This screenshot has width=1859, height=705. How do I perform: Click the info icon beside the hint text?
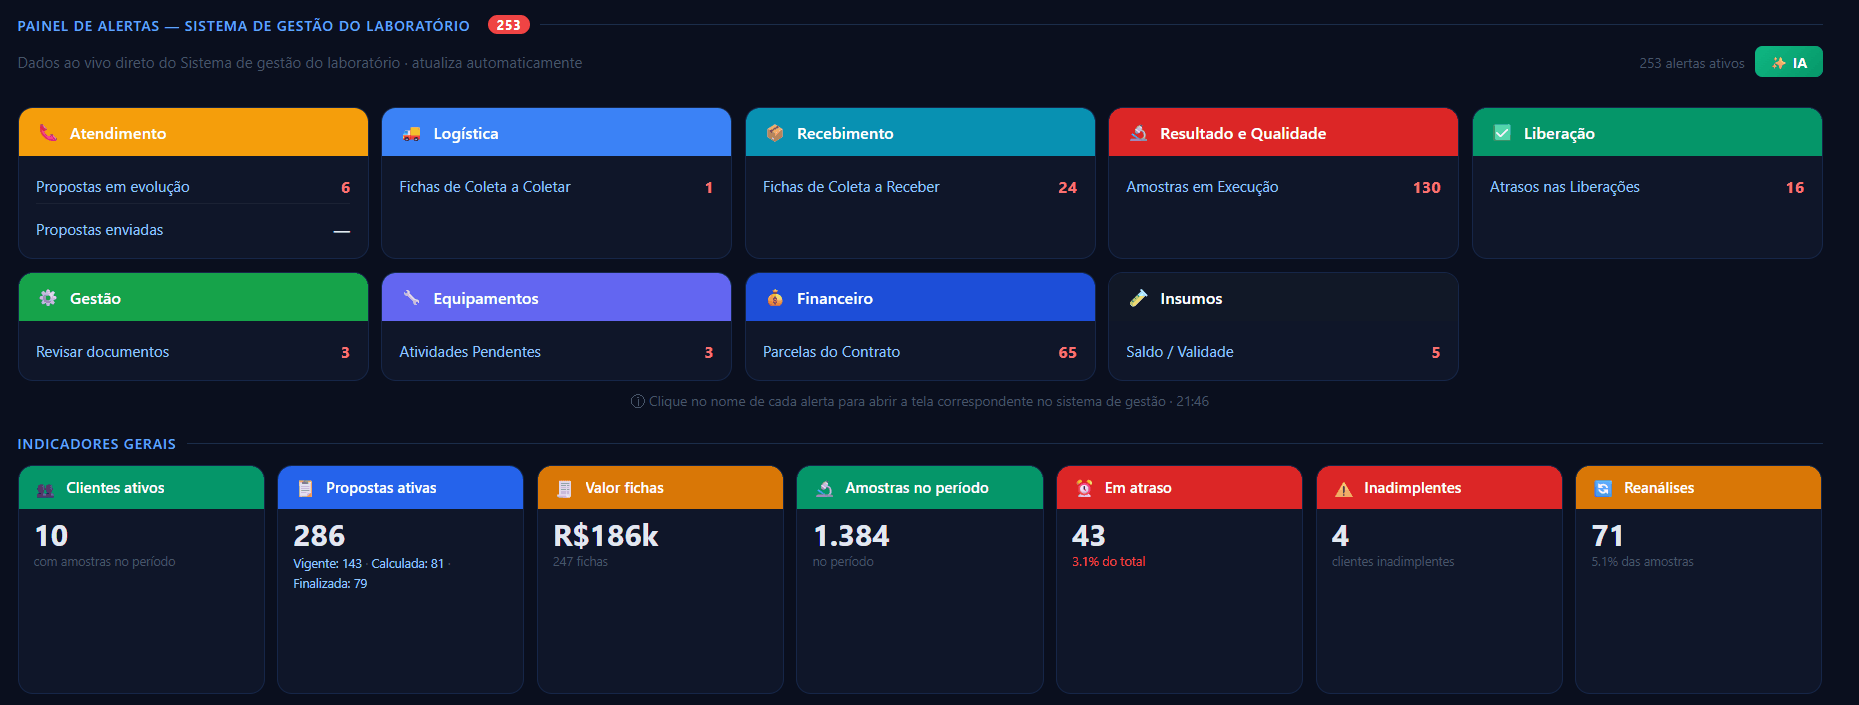[637, 401]
